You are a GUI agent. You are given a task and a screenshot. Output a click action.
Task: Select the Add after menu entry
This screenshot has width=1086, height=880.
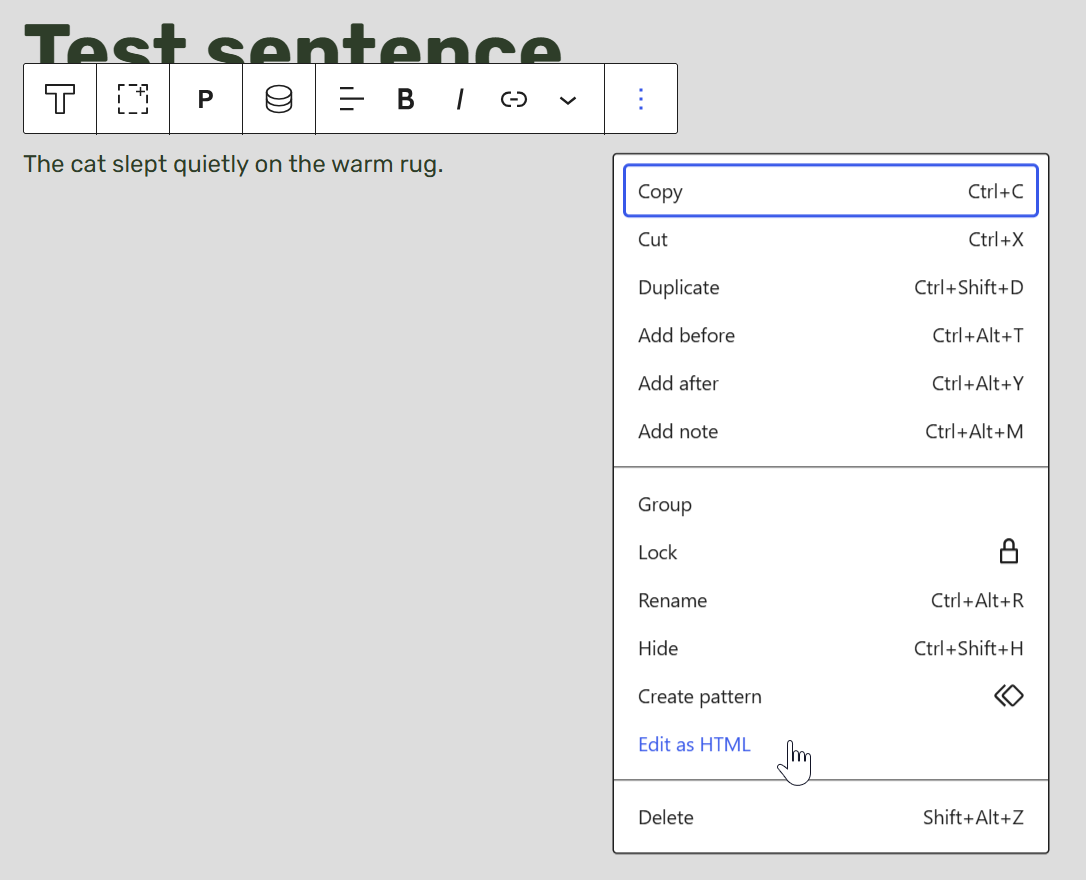click(831, 384)
